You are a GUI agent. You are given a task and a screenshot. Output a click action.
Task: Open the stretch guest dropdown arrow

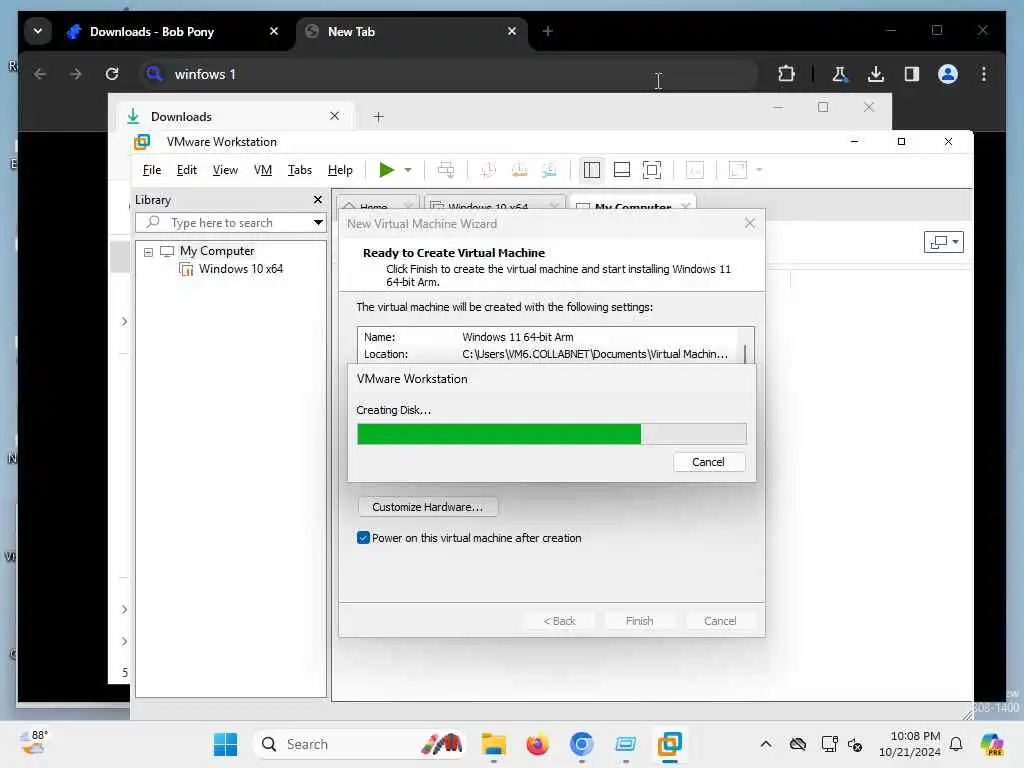(x=759, y=170)
